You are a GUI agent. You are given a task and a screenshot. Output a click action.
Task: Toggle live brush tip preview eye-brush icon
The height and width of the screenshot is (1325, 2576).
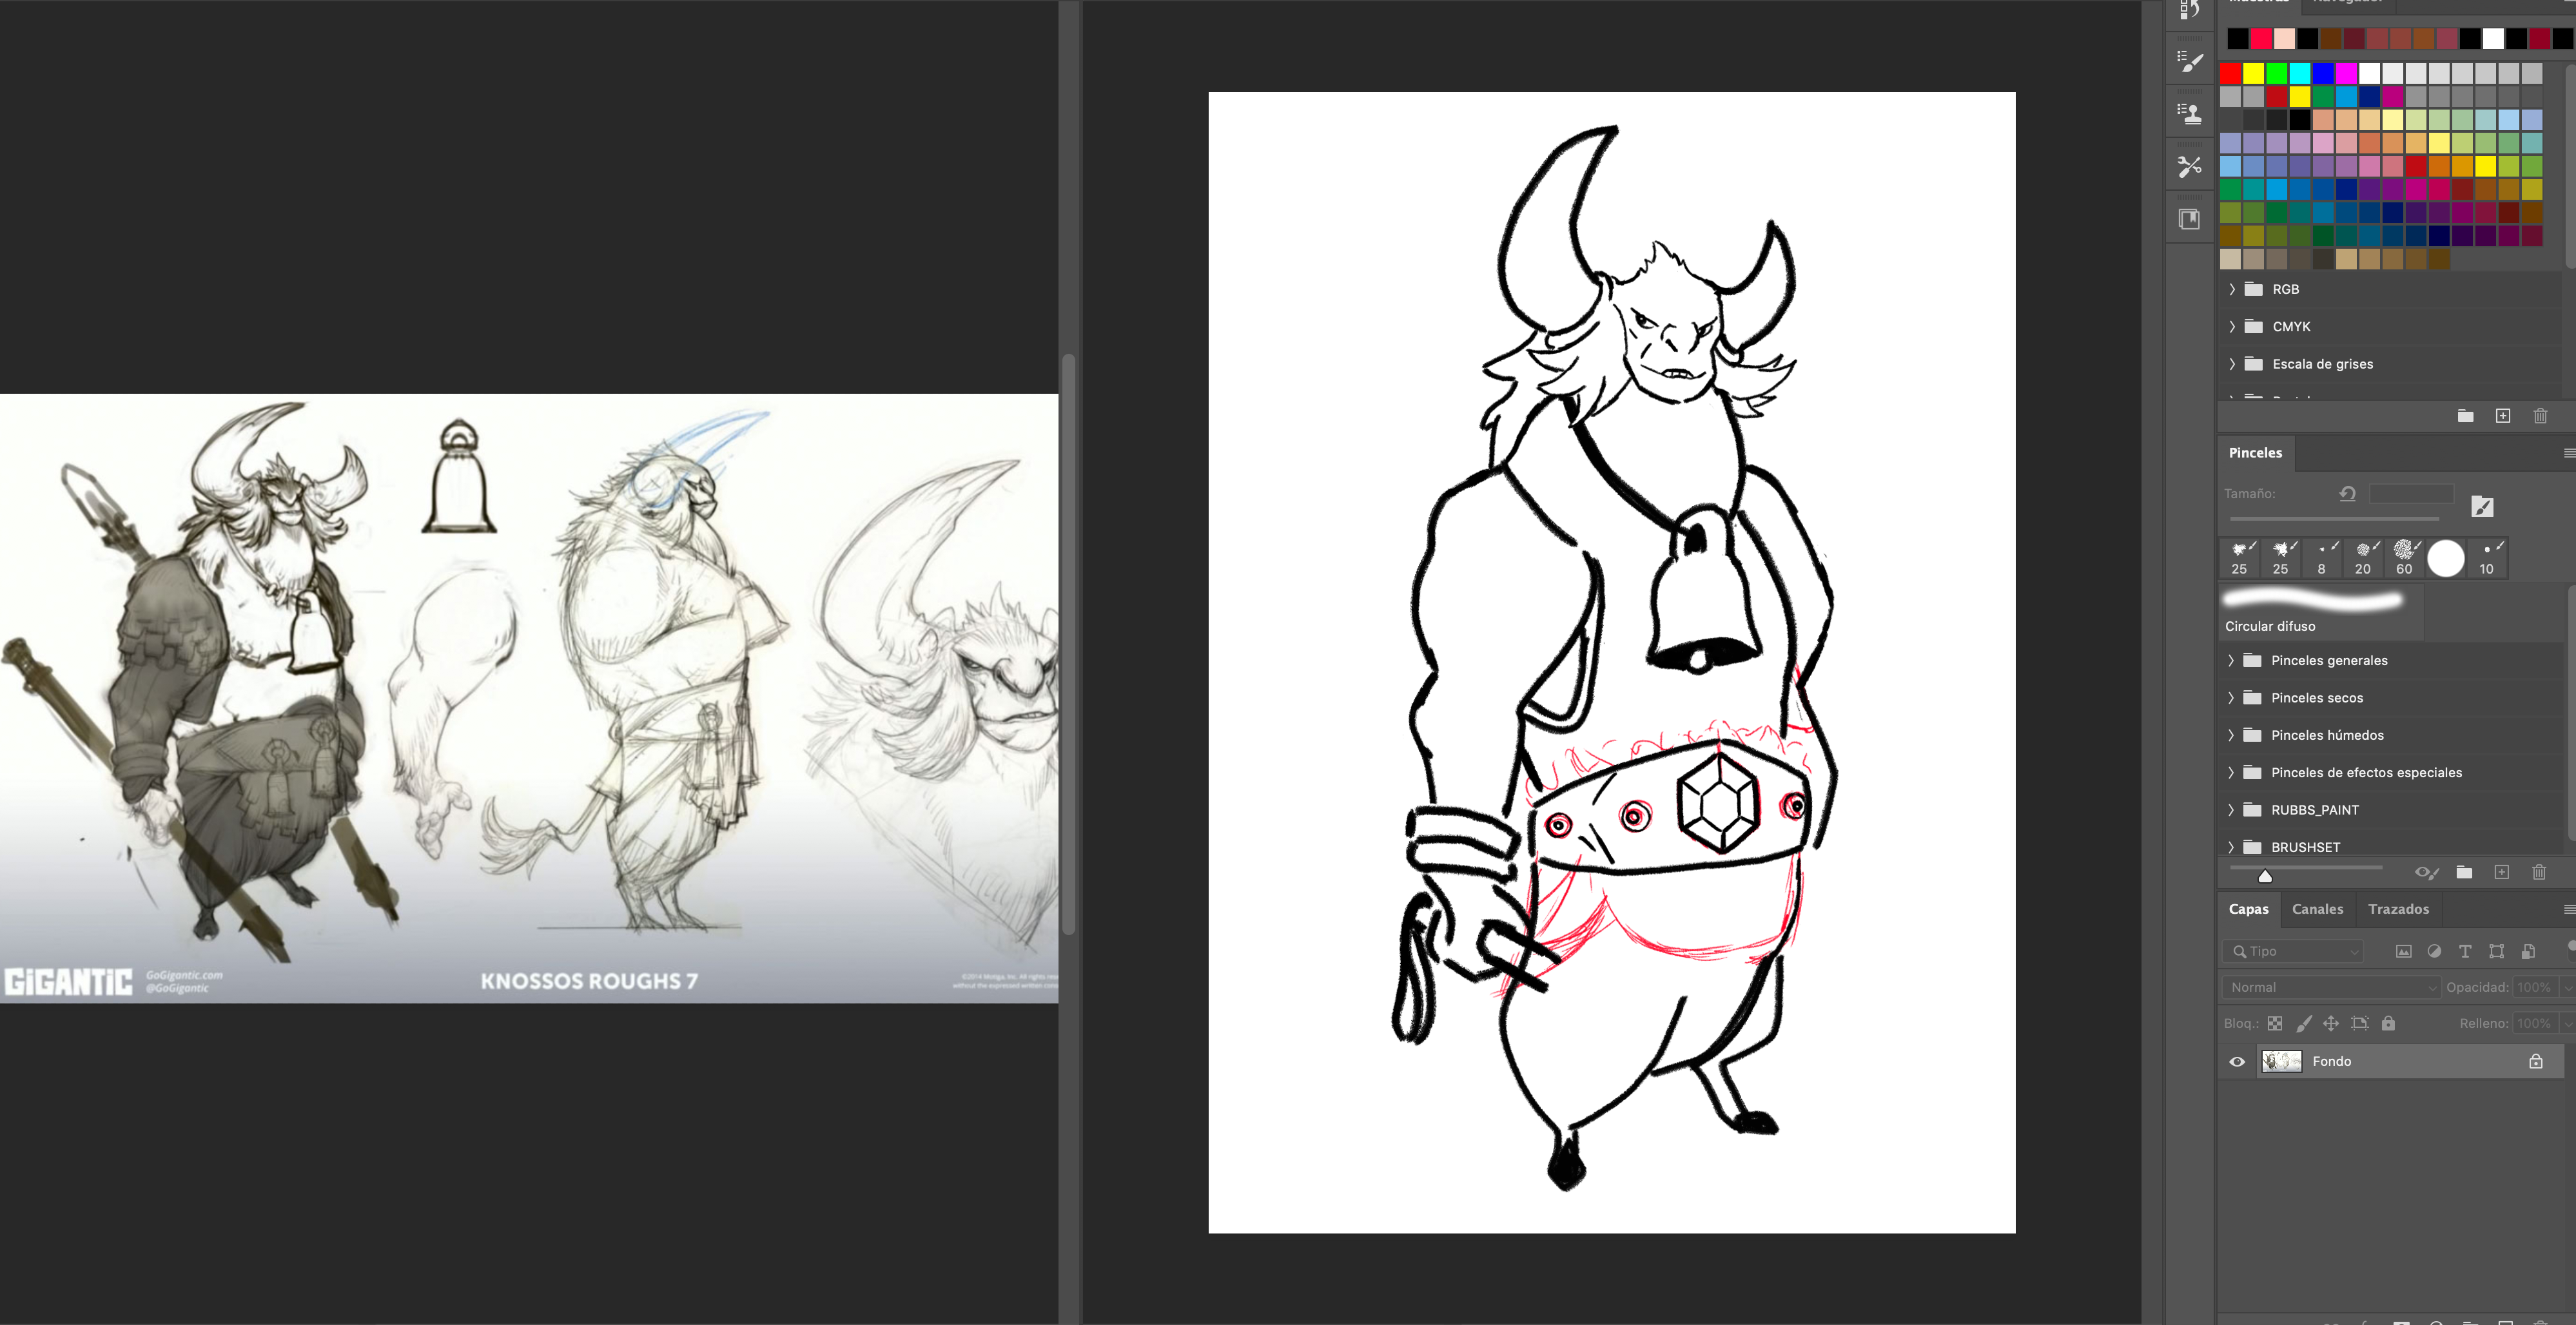(x=2426, y=873)
